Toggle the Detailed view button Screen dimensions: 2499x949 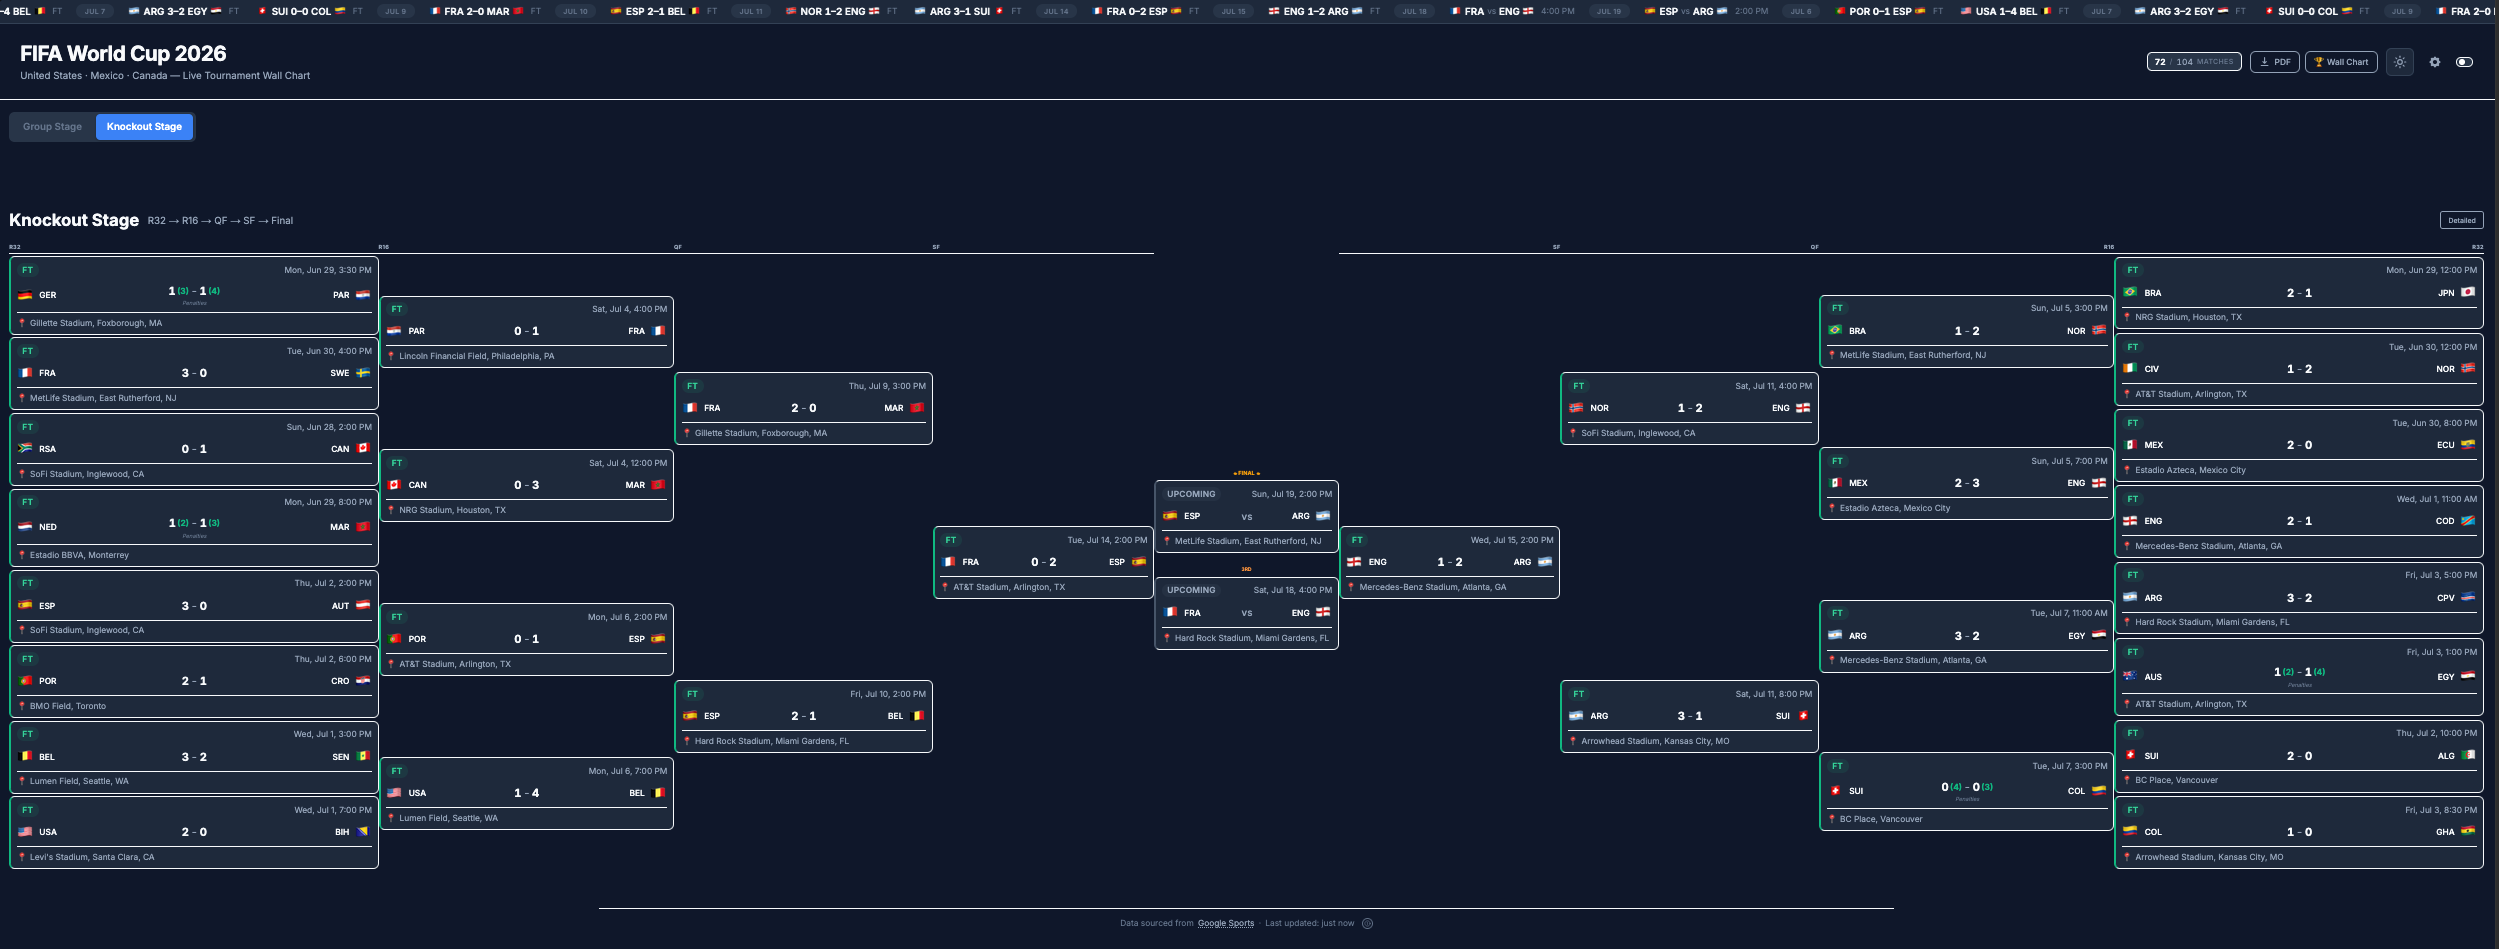coord(2461,220)
